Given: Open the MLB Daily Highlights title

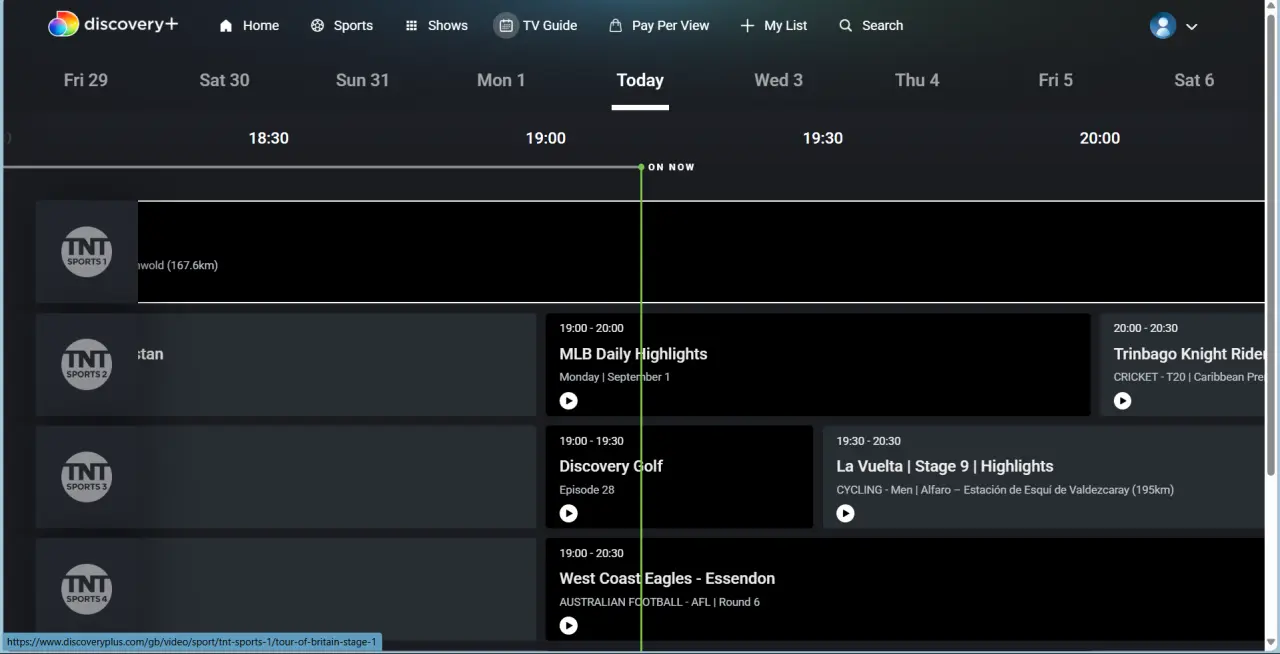Looking at the screenshot, I should pyautogui.click(x=633, y=354).
